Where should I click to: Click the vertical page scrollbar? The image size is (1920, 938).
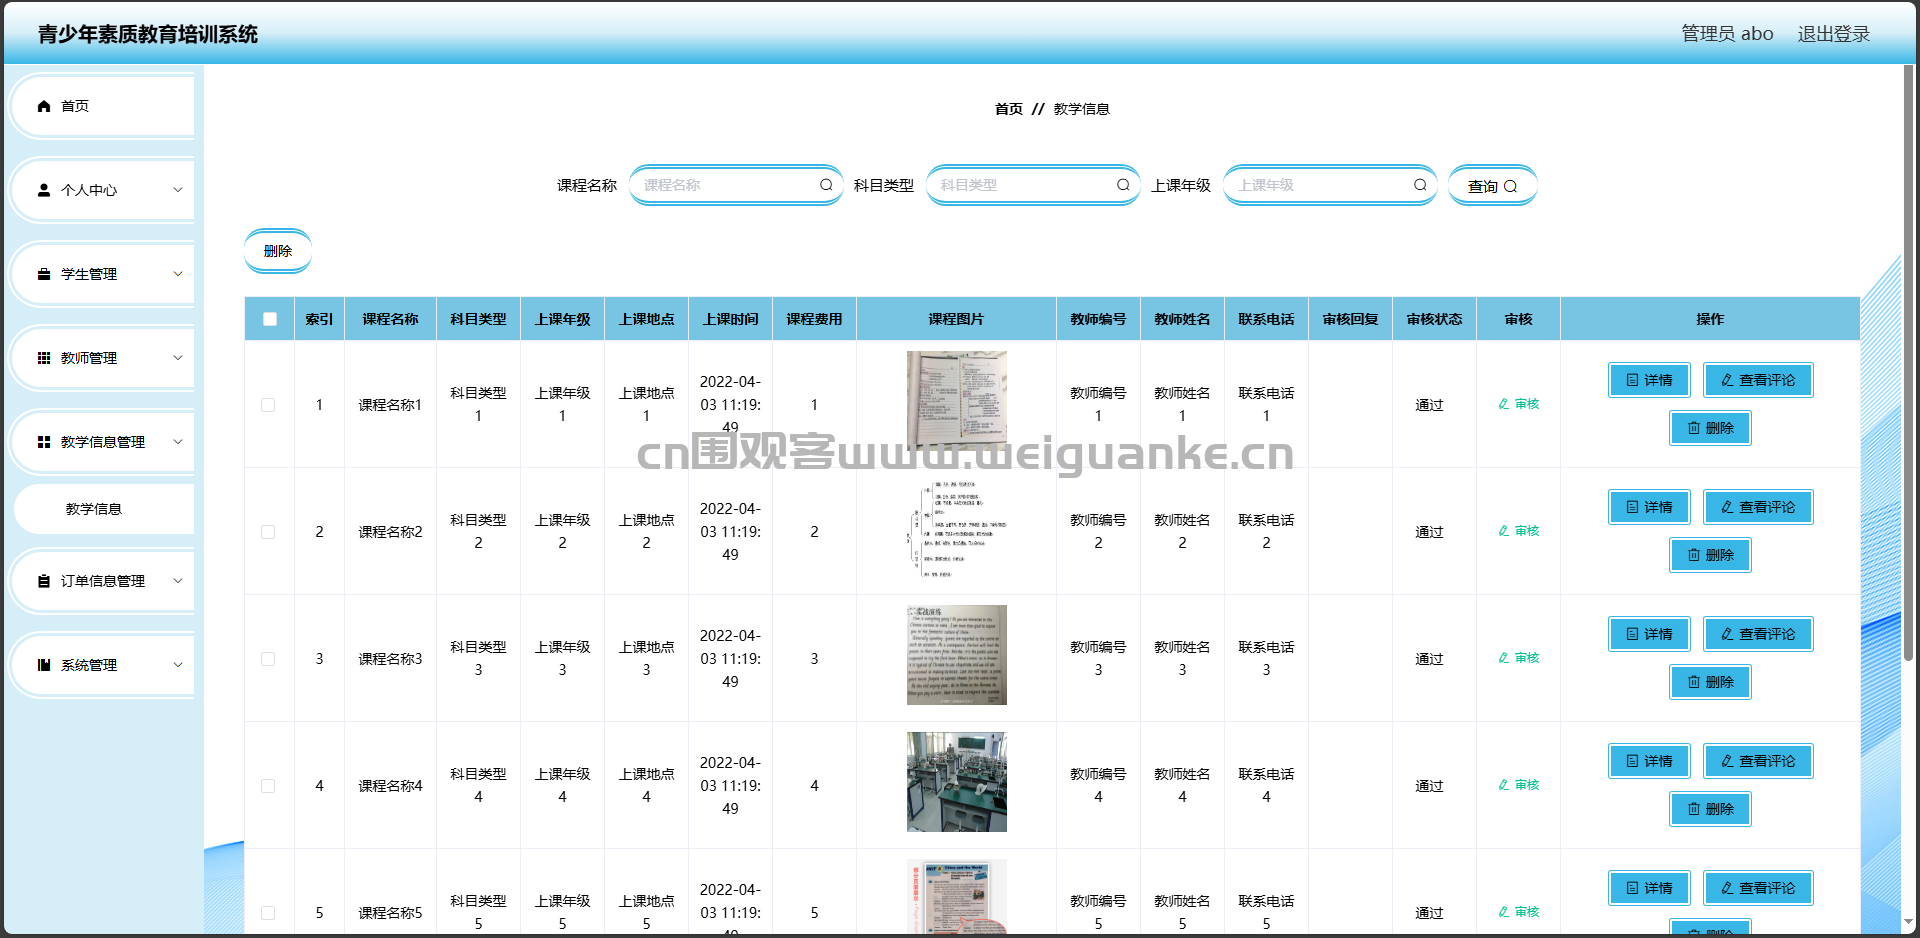click(x=1908, y=363)
